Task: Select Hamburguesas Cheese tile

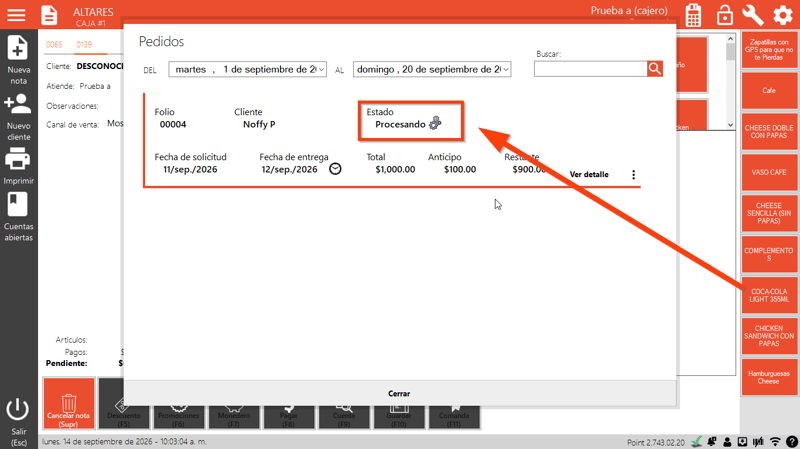Action: coord(769,377)
